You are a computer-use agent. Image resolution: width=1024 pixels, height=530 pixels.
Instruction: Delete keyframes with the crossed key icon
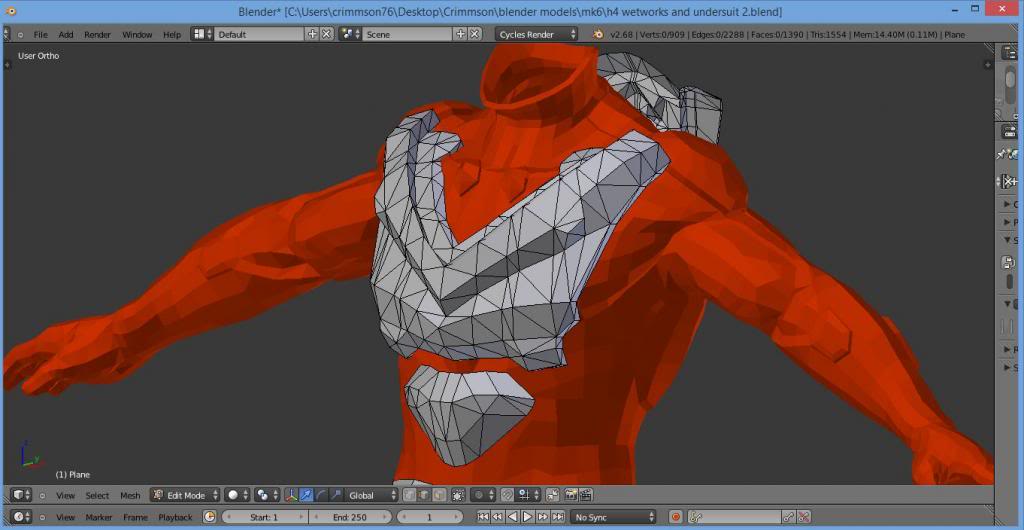point(804,517)
